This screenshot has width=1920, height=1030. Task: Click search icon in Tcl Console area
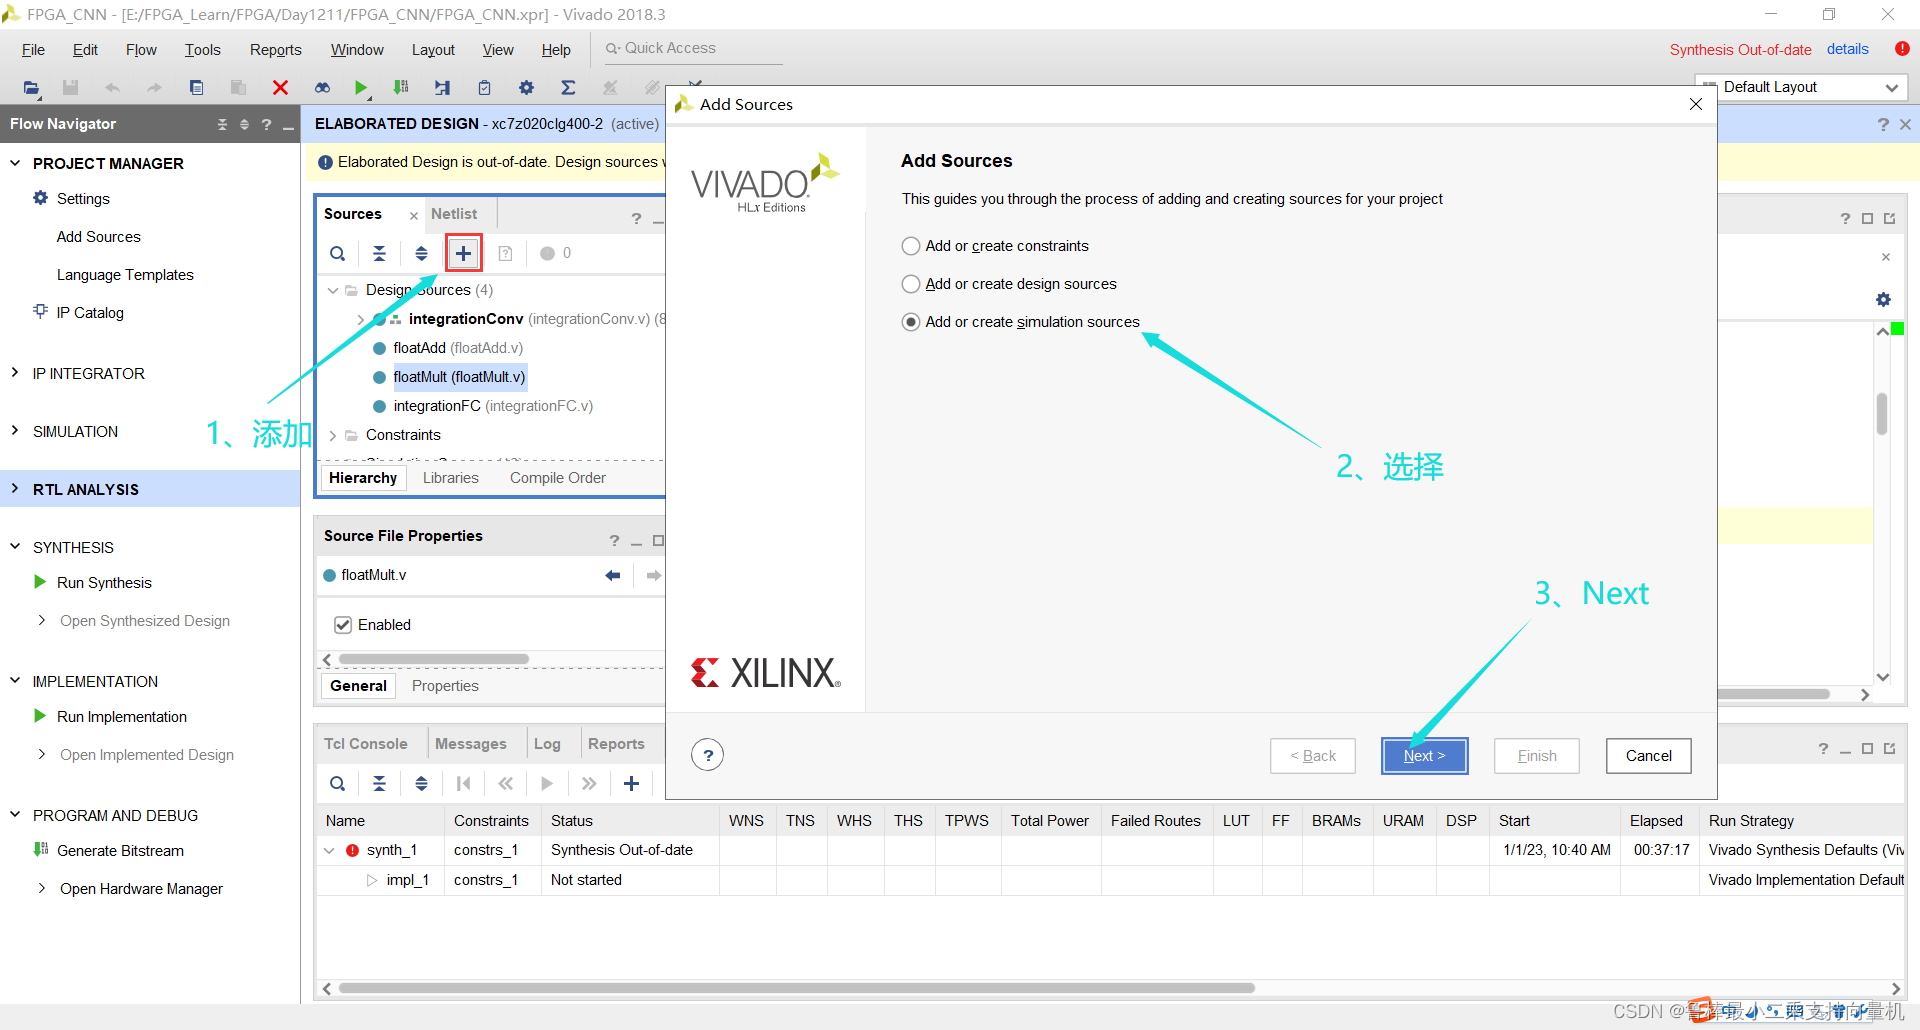pos(338,783)
